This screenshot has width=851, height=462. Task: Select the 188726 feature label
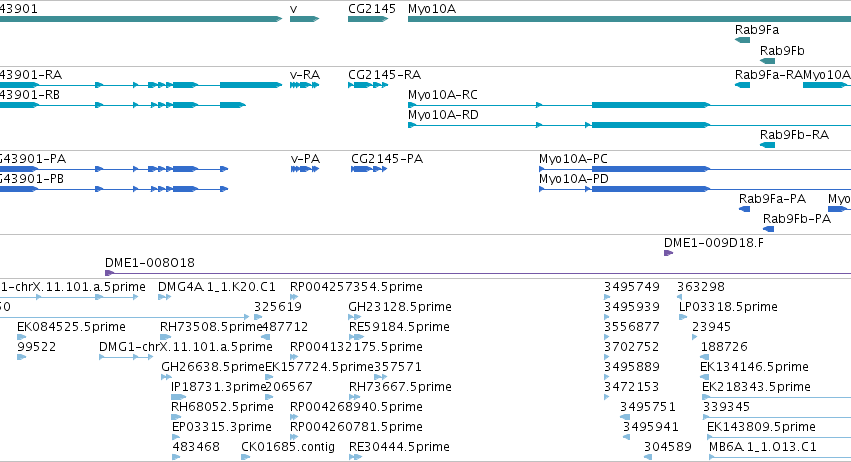pyautogui.click(x=725, y=347)
